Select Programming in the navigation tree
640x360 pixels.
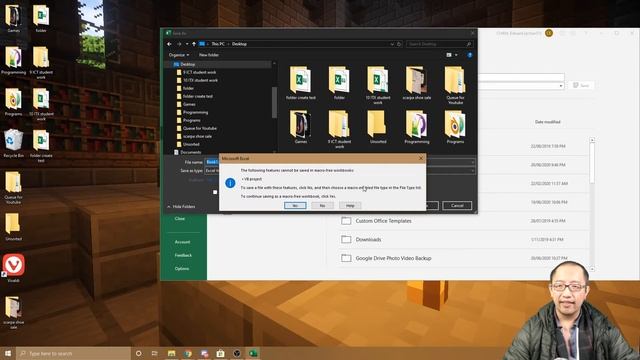pyautogui.click(x=196, y=112)
